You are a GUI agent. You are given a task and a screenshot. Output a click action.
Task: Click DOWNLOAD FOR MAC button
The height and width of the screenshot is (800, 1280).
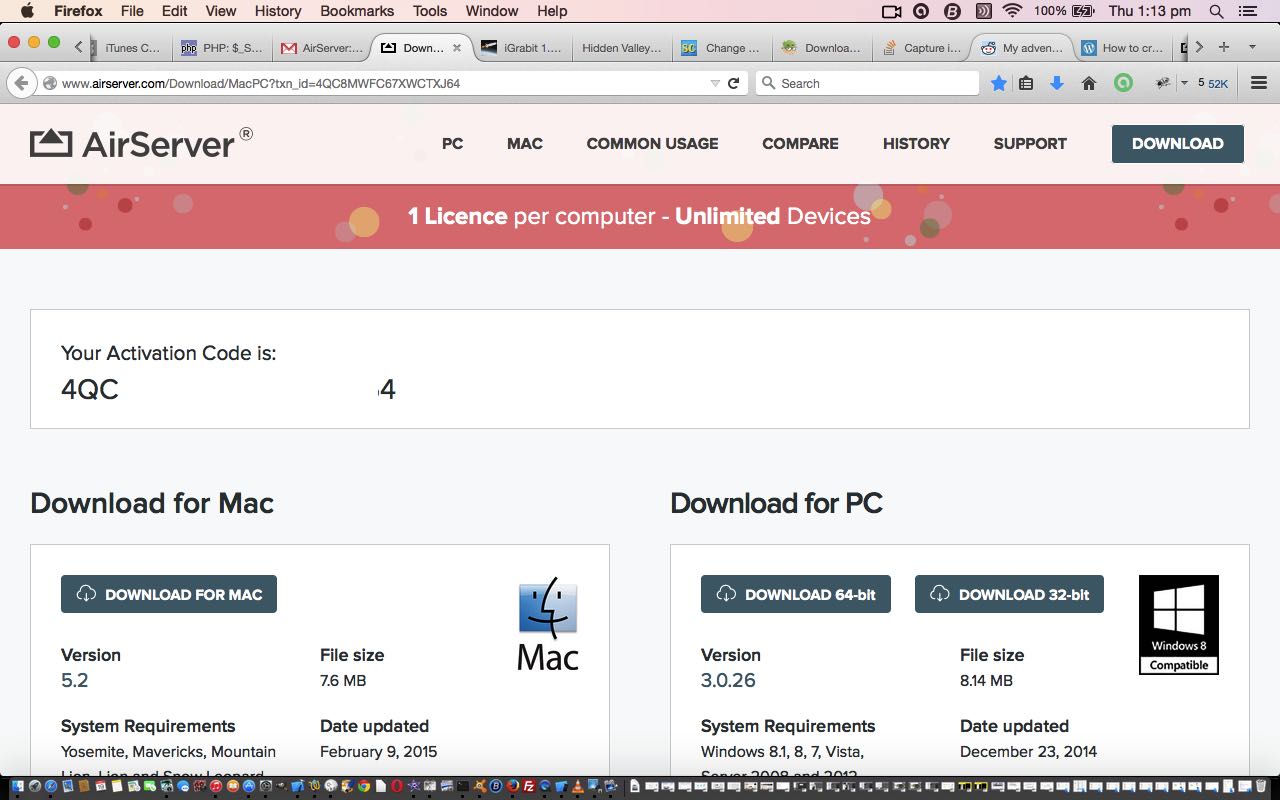tap(169, 594)
